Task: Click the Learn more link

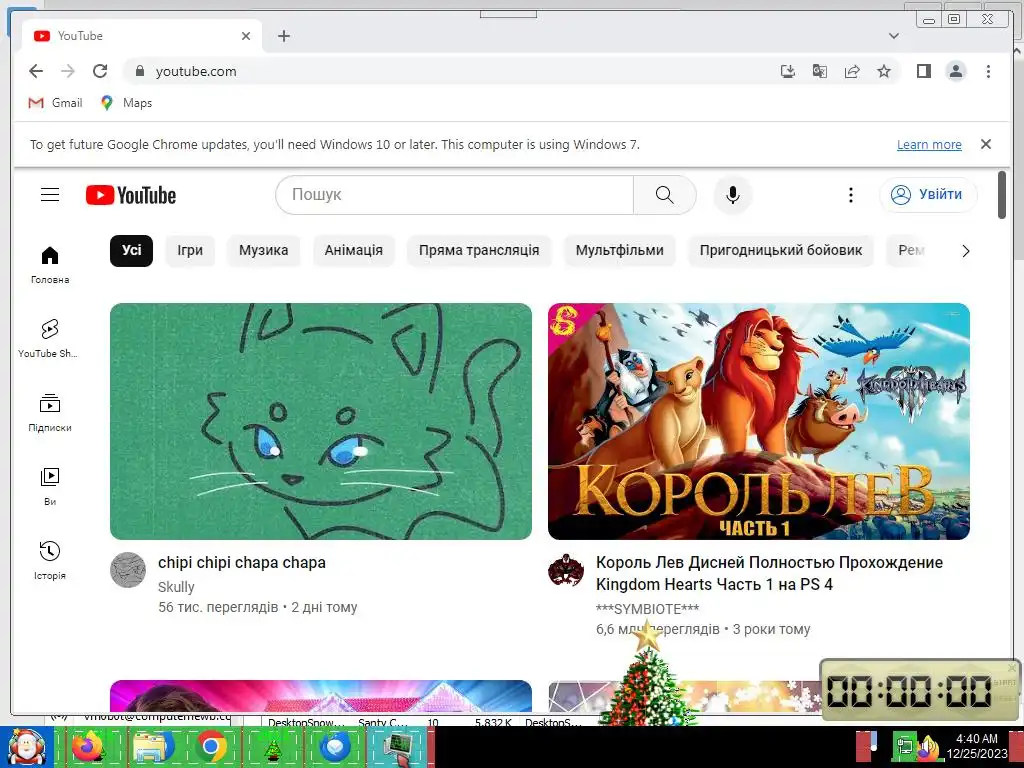Action: click(x=929, y=144)
